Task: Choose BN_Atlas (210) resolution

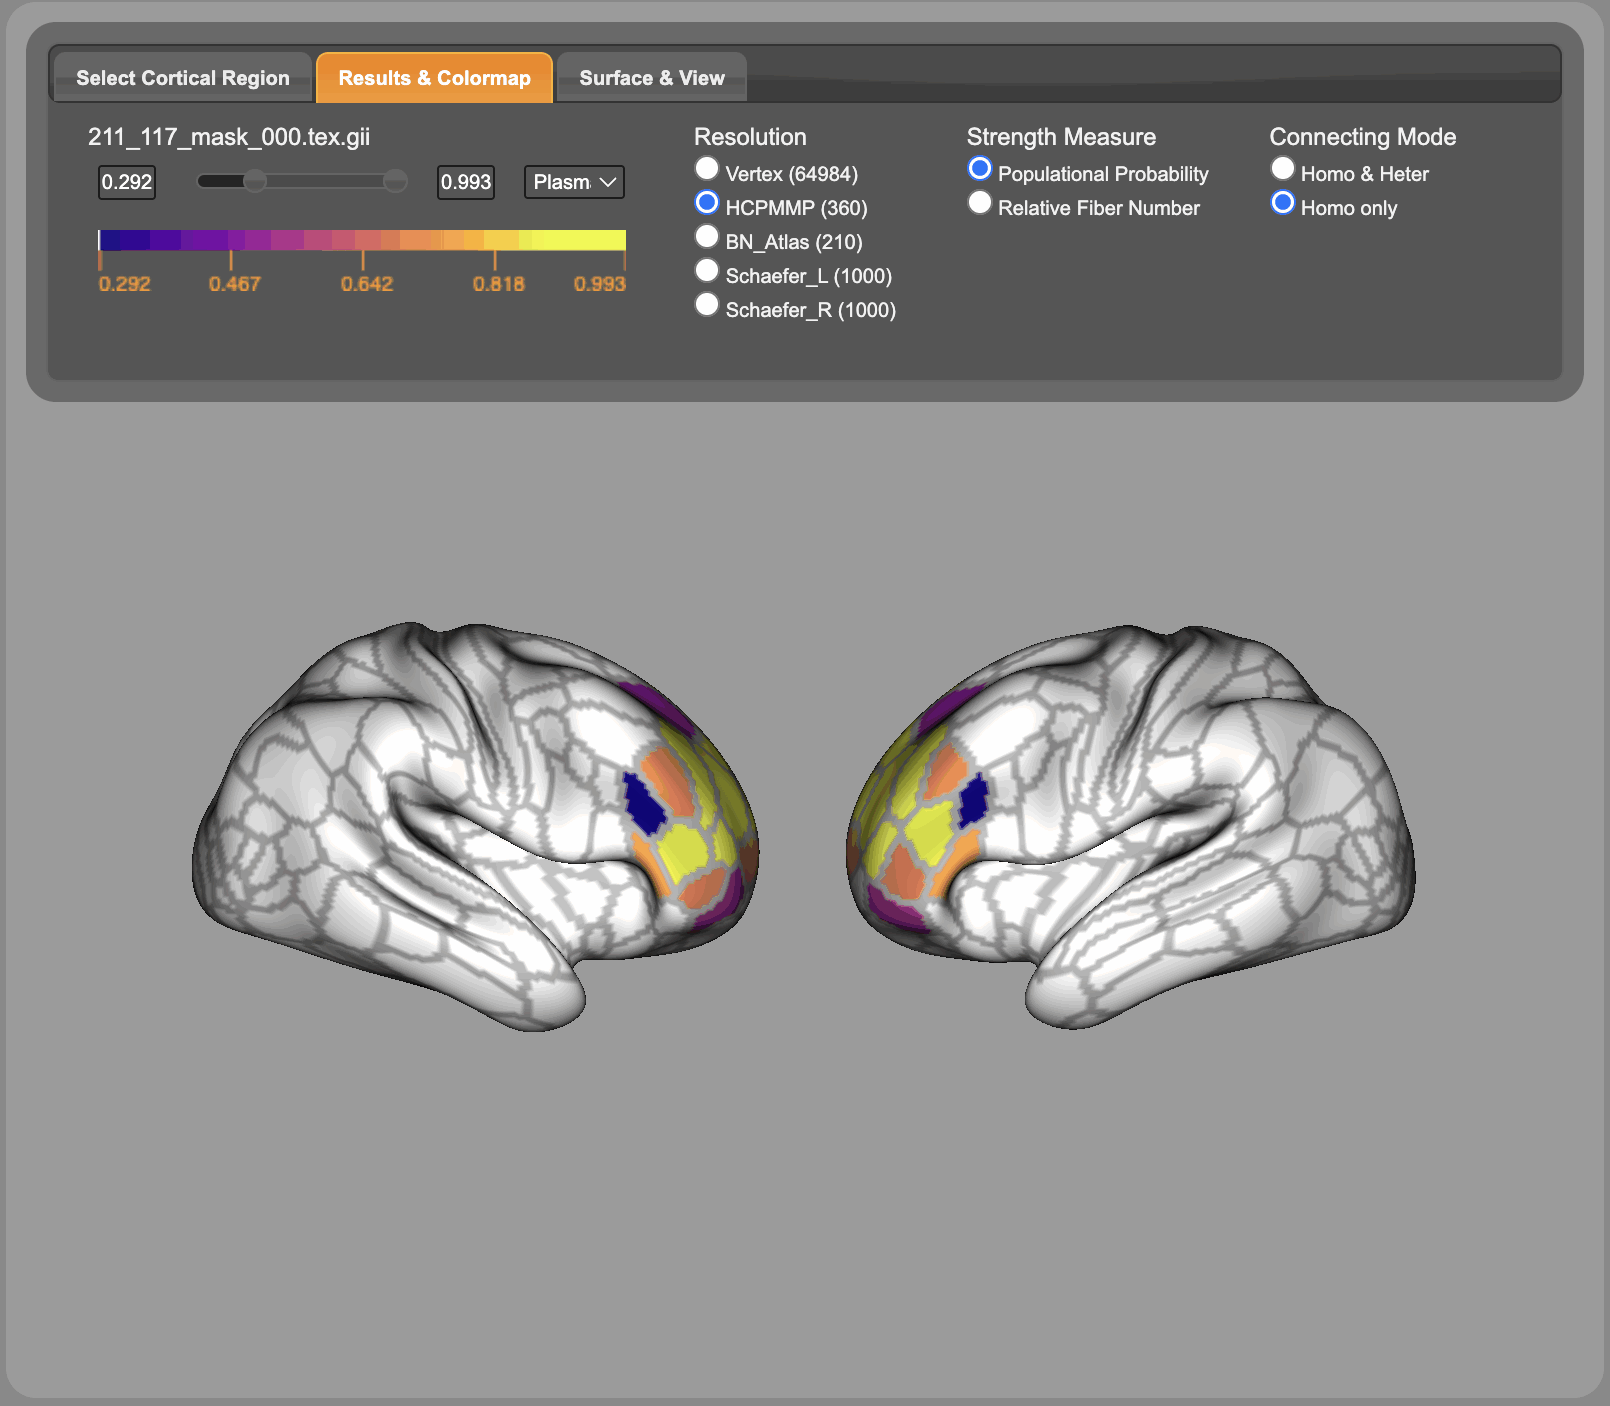Action: click(707, 237)
